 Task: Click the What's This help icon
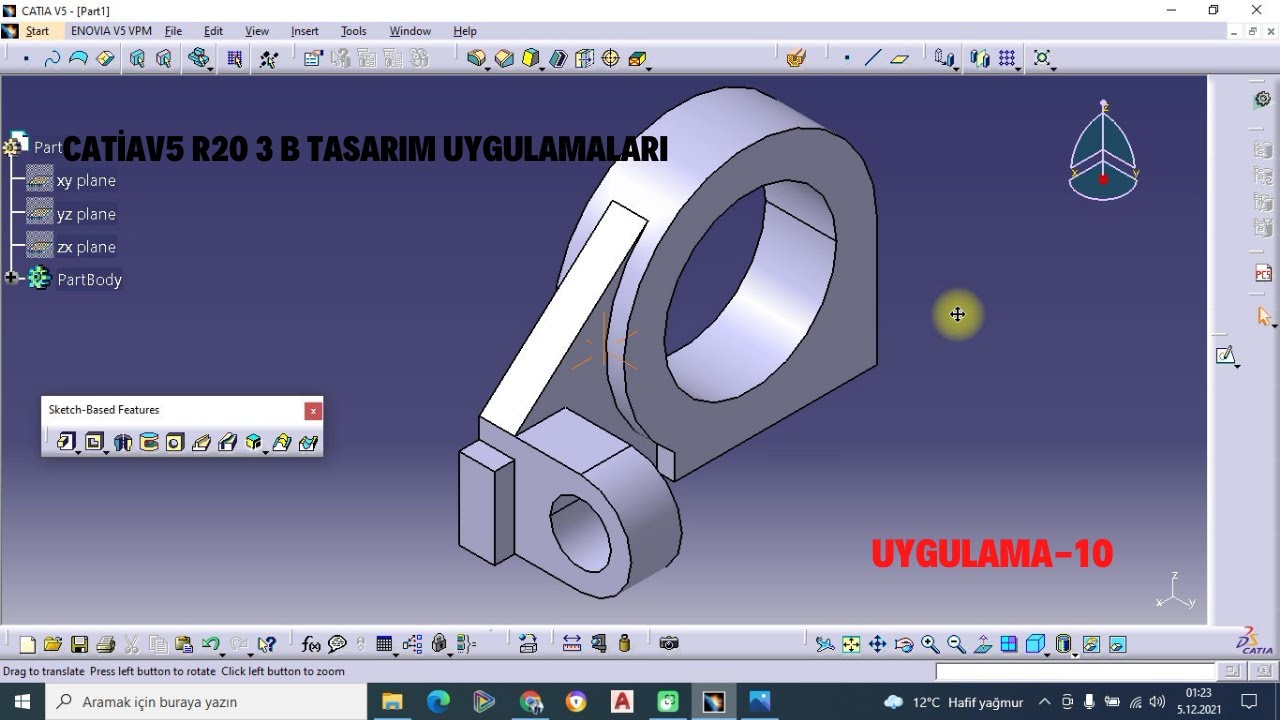[x=266, y=644]
